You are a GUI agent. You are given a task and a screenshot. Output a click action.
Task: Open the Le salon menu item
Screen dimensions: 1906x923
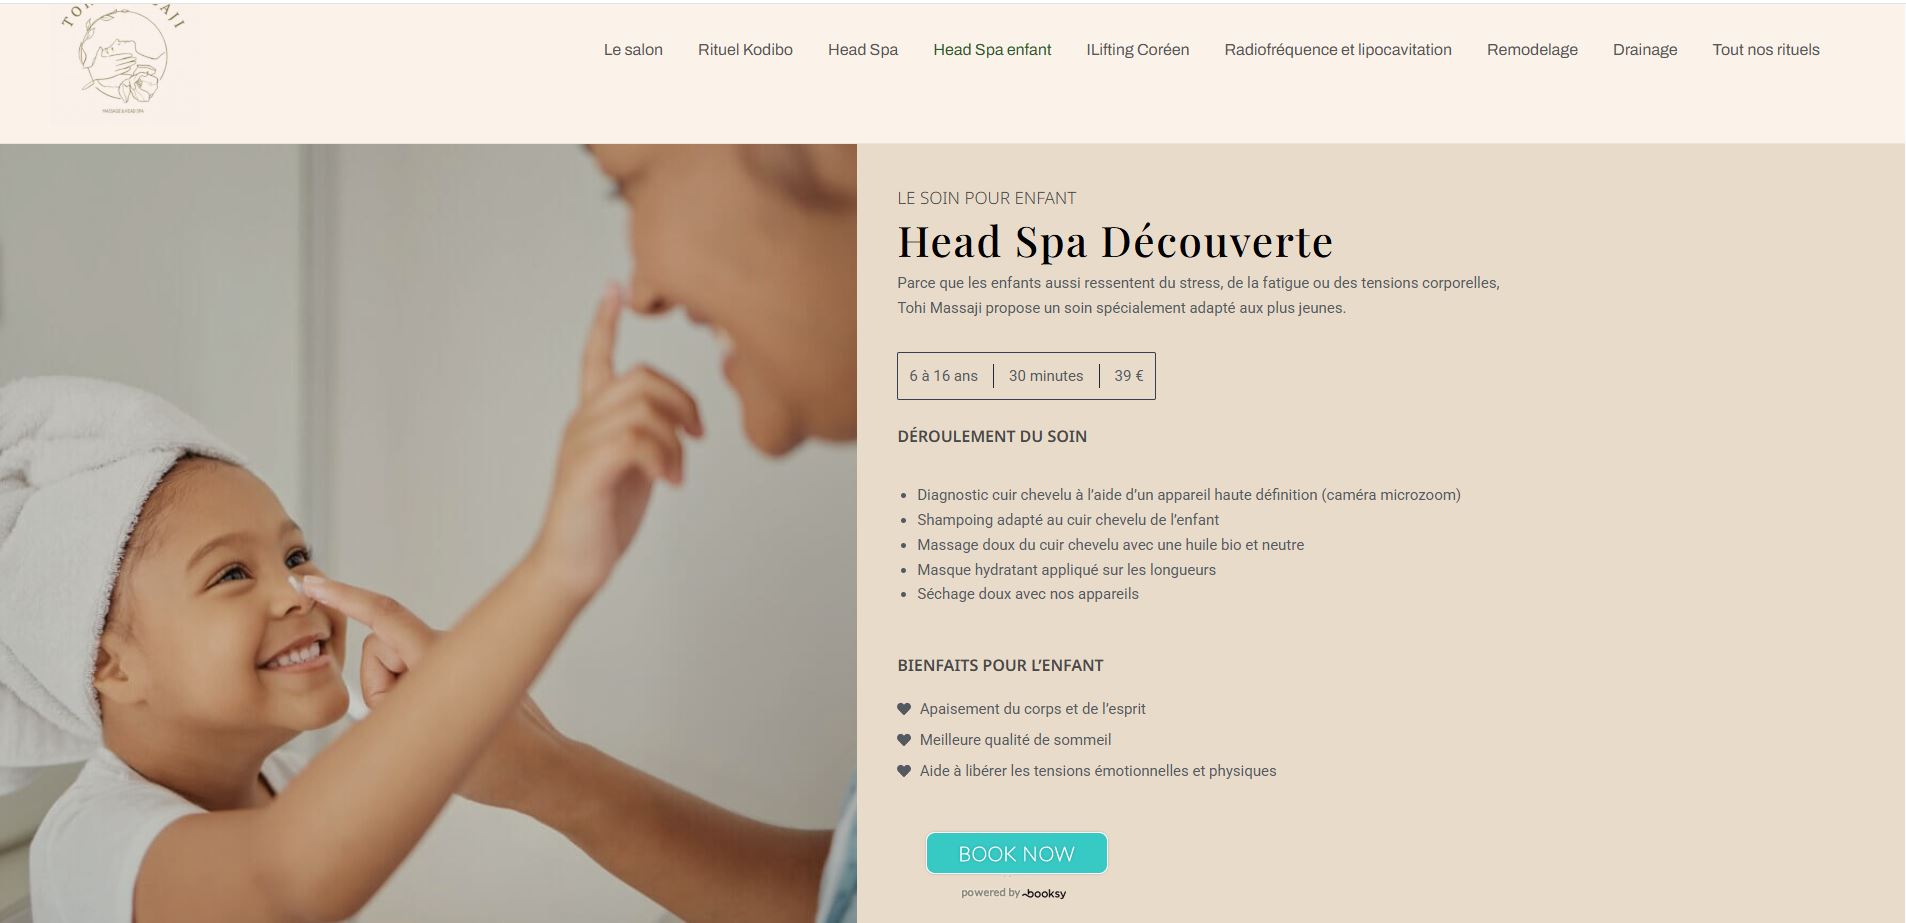point(633,50)
